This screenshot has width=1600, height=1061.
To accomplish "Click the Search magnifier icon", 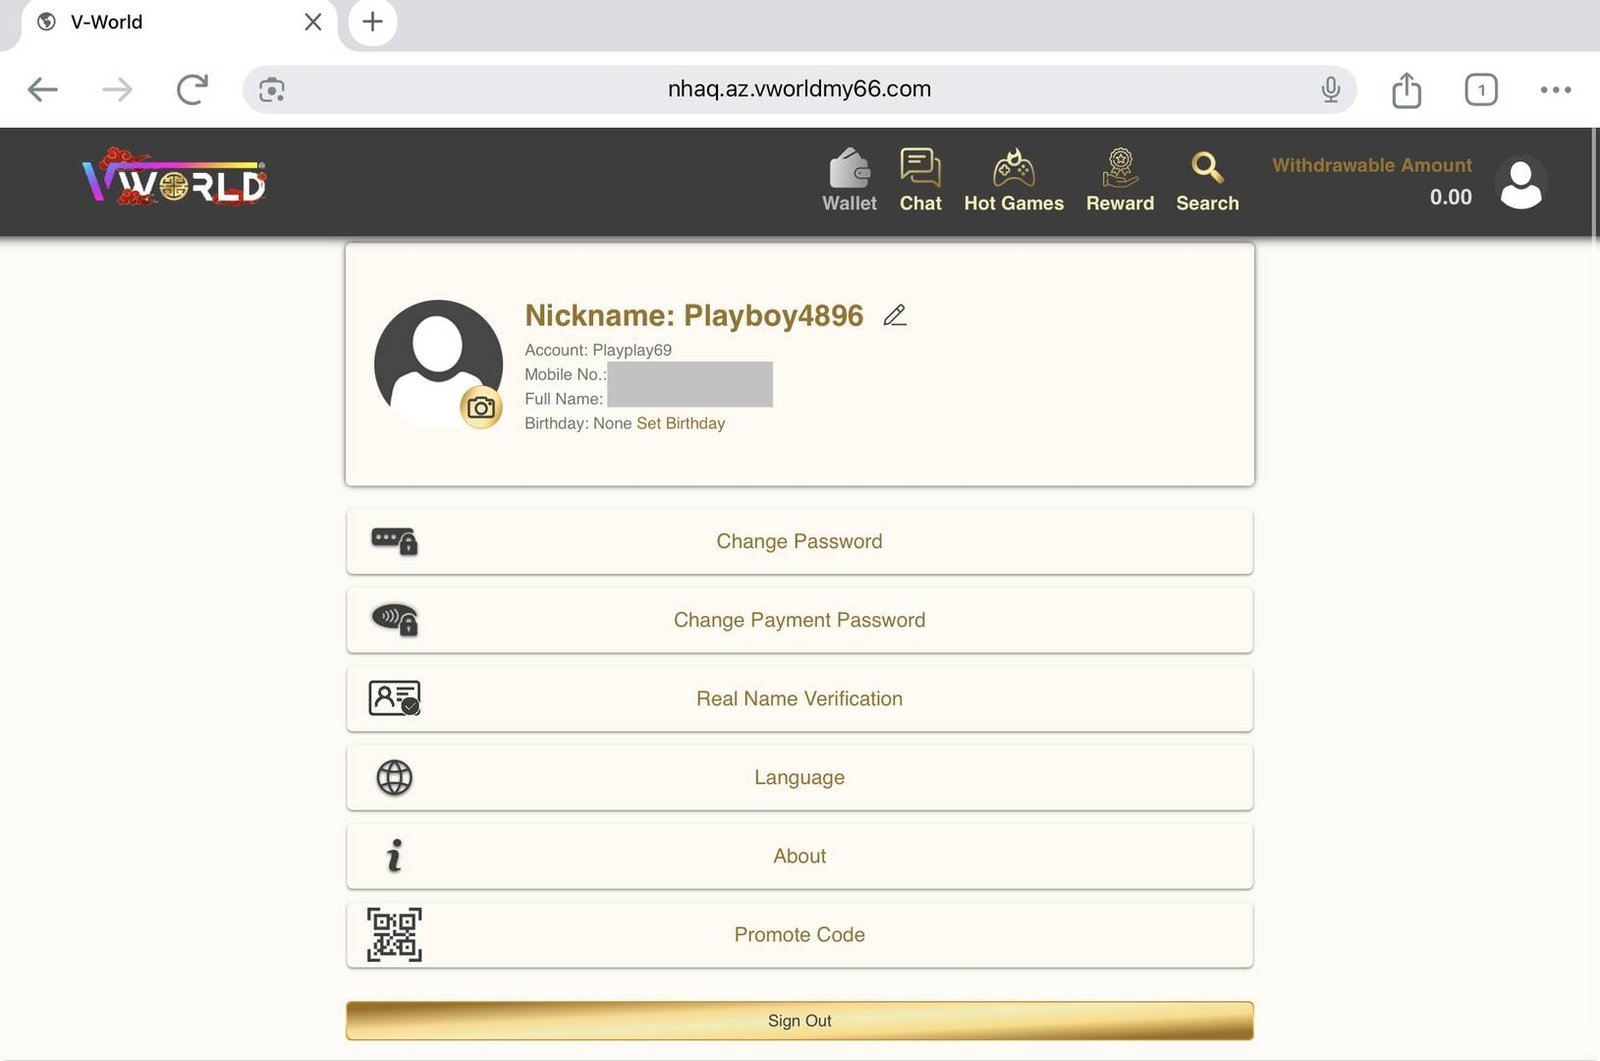I will click(x=1207, y=168).
